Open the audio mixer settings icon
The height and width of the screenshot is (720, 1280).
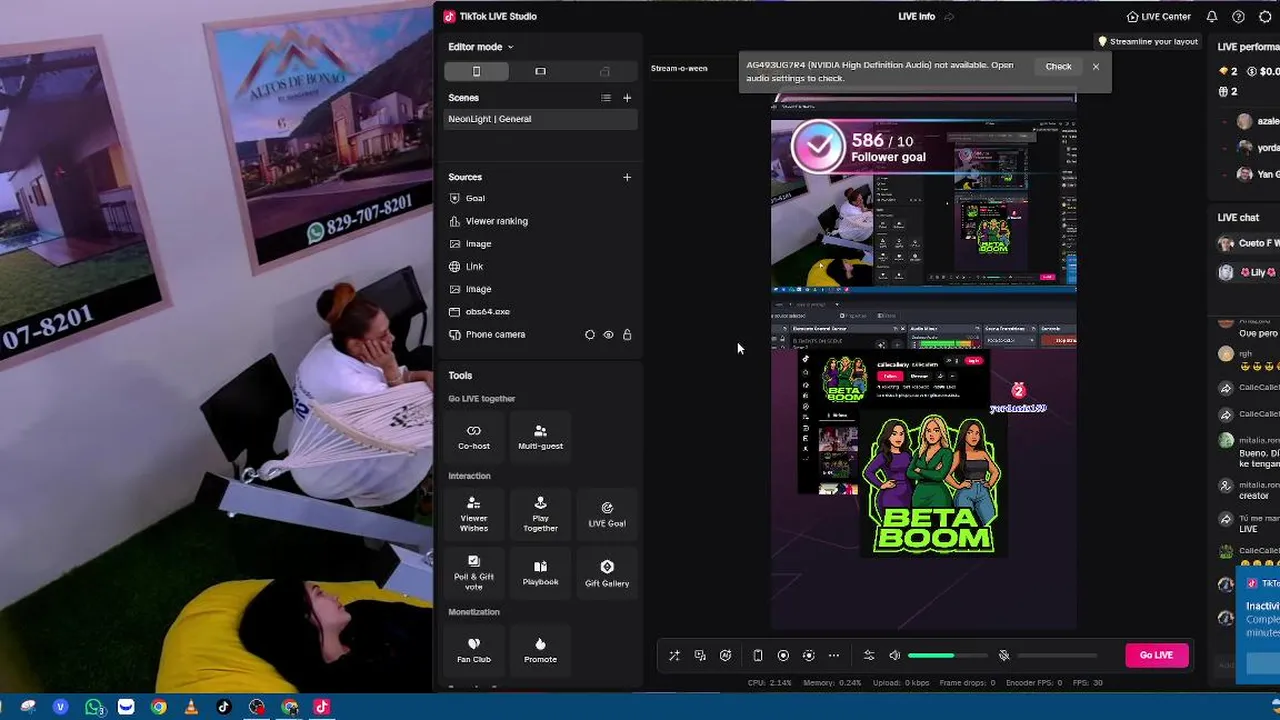[869, 656]
